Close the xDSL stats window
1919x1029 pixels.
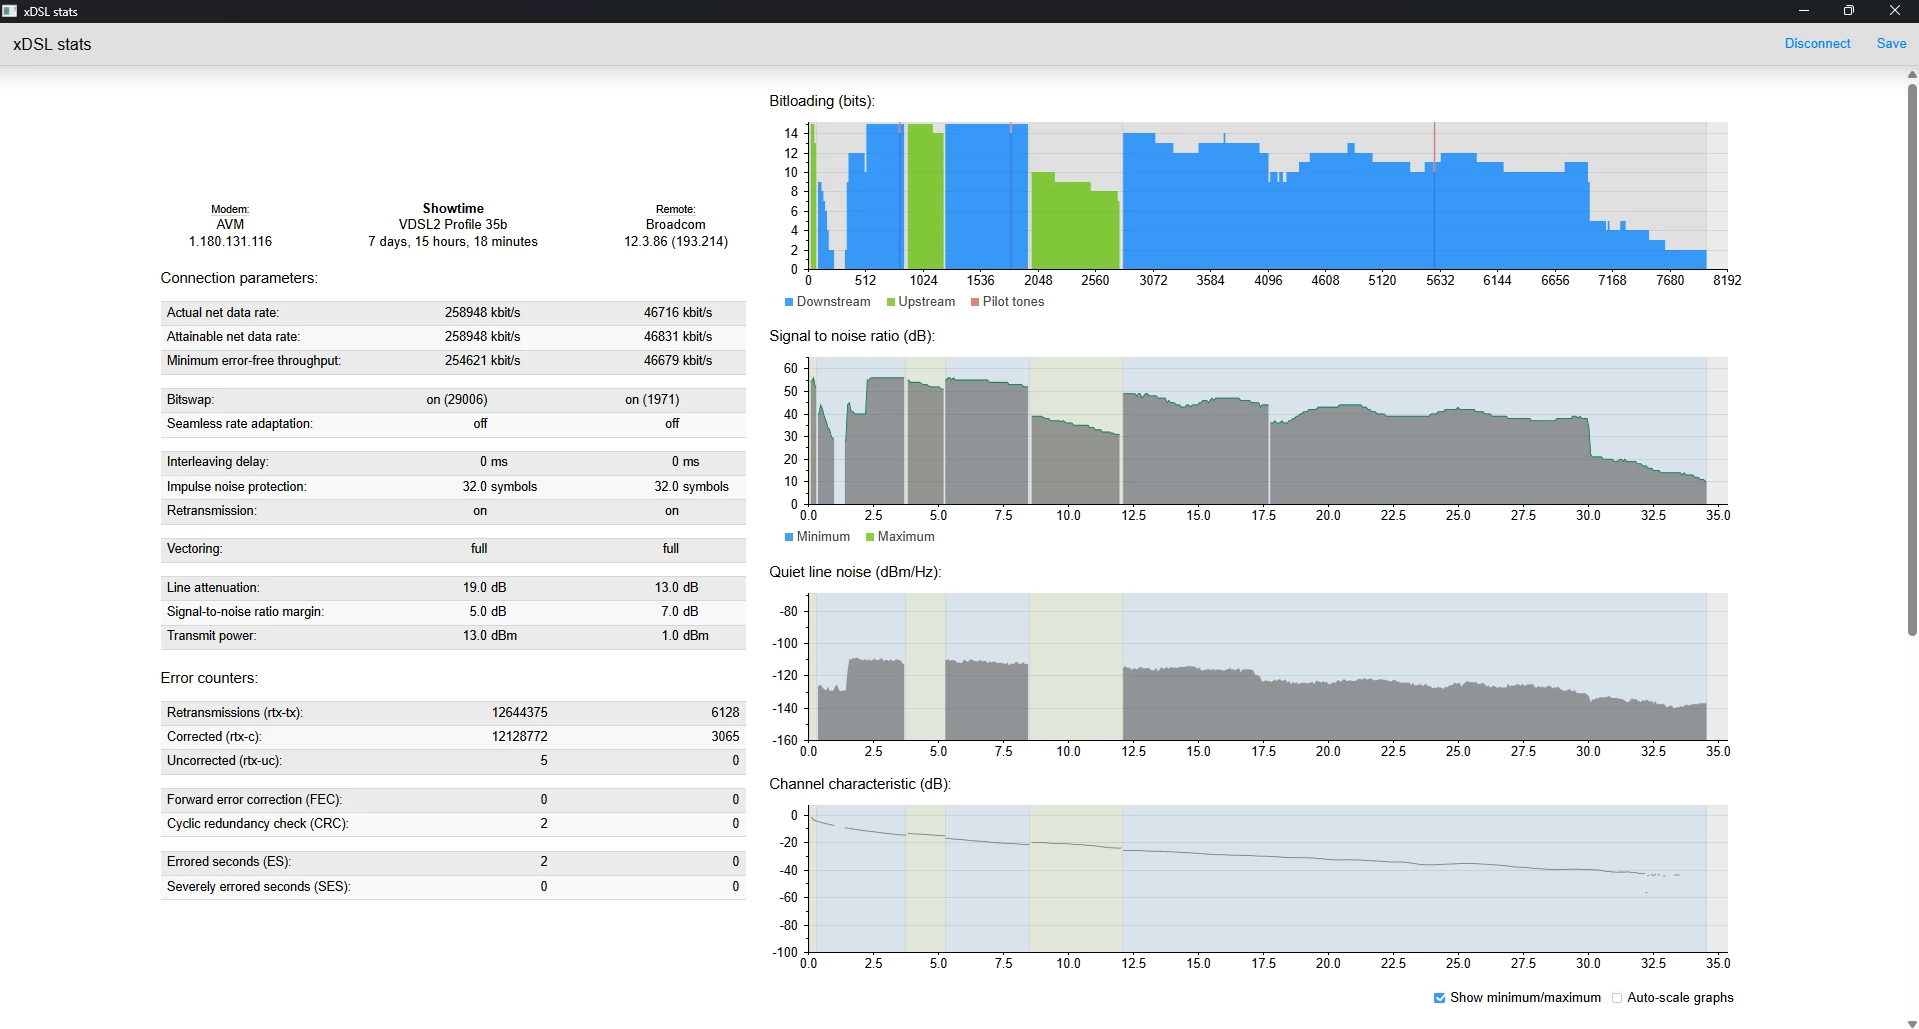tap(1894, 11)
